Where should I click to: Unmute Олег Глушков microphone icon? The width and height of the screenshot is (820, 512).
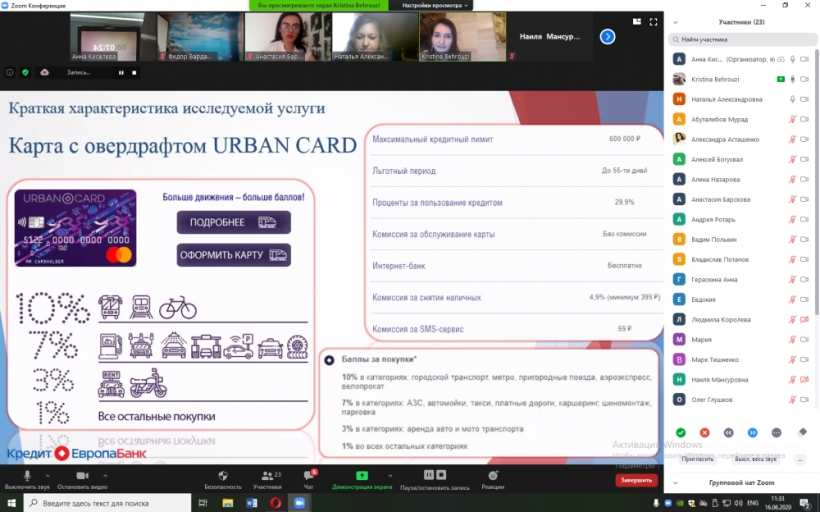[792, 400]
